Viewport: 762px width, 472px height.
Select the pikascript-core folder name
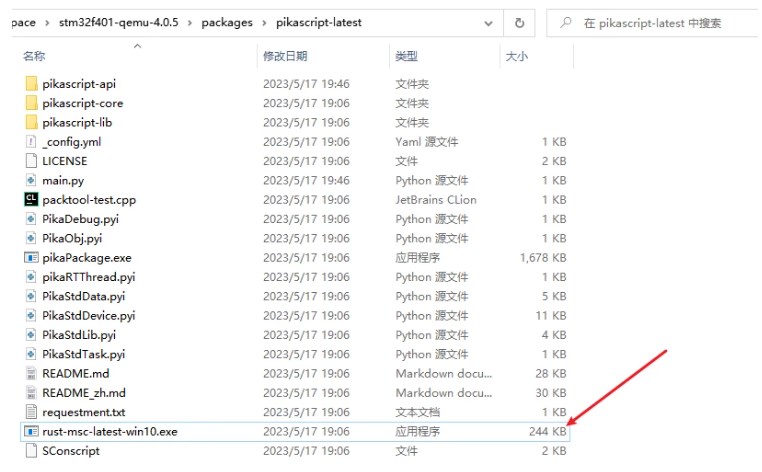coord(83,103)
